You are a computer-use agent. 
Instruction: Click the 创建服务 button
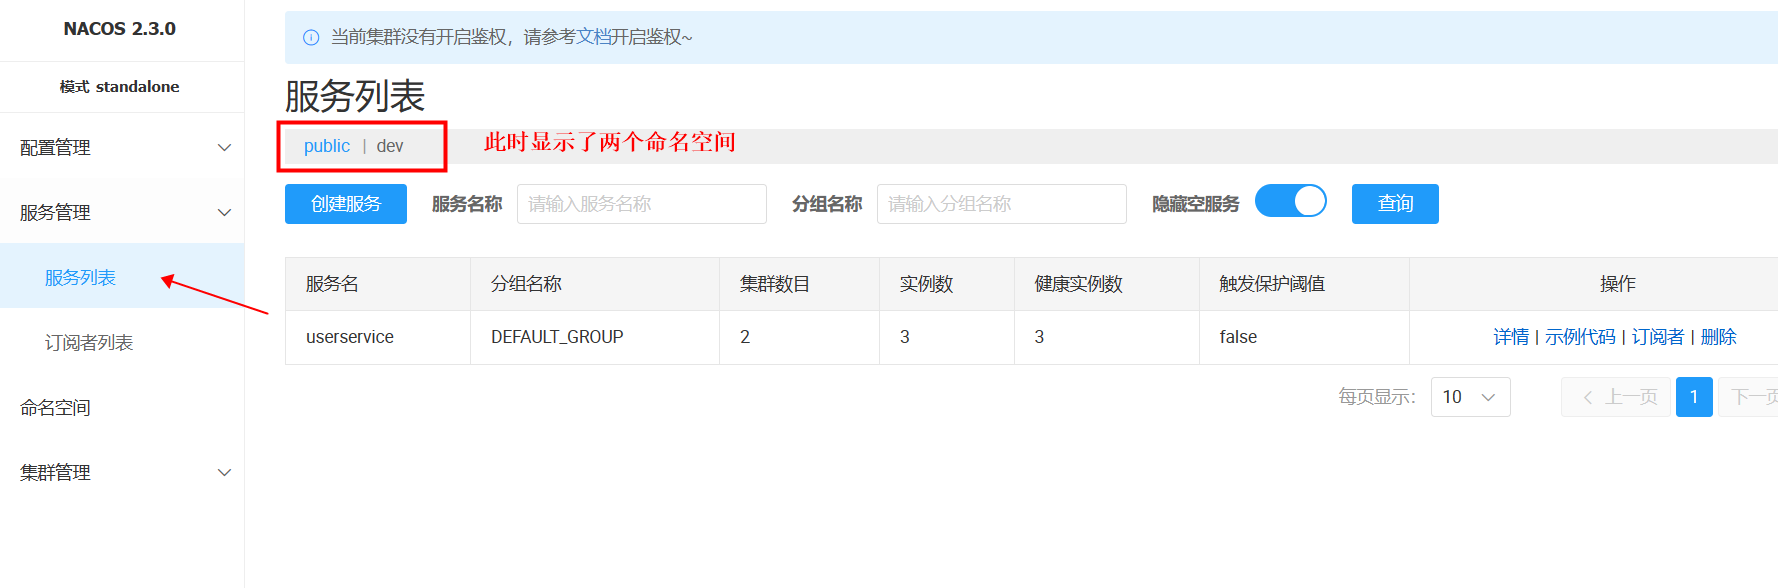pyautogui.click(x=345, y=204)
